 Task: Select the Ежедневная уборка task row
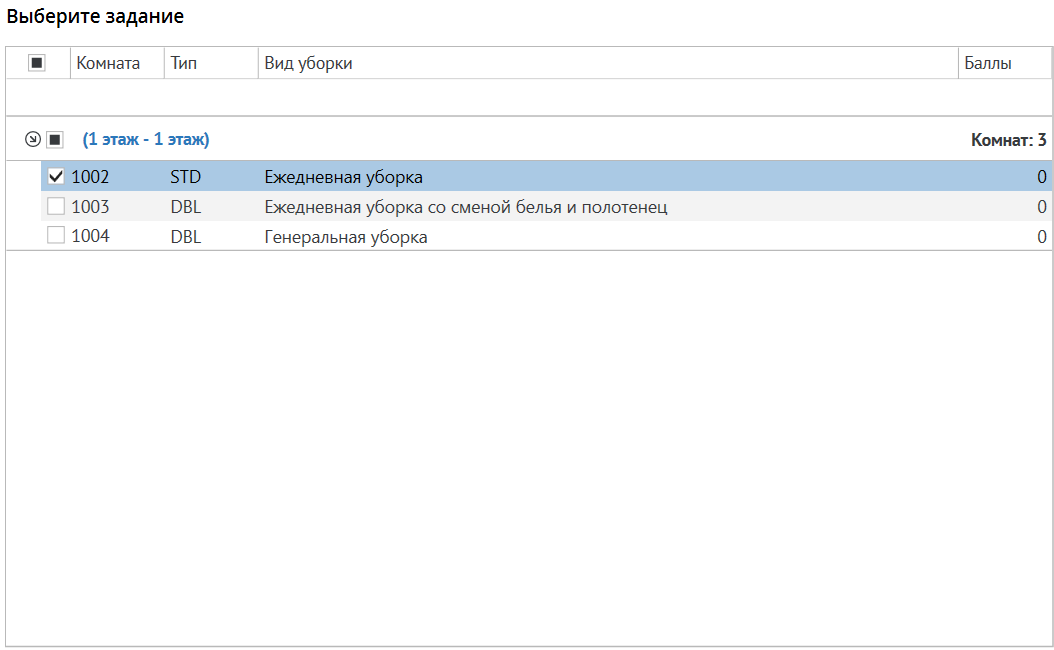click(x=343, y=177)
